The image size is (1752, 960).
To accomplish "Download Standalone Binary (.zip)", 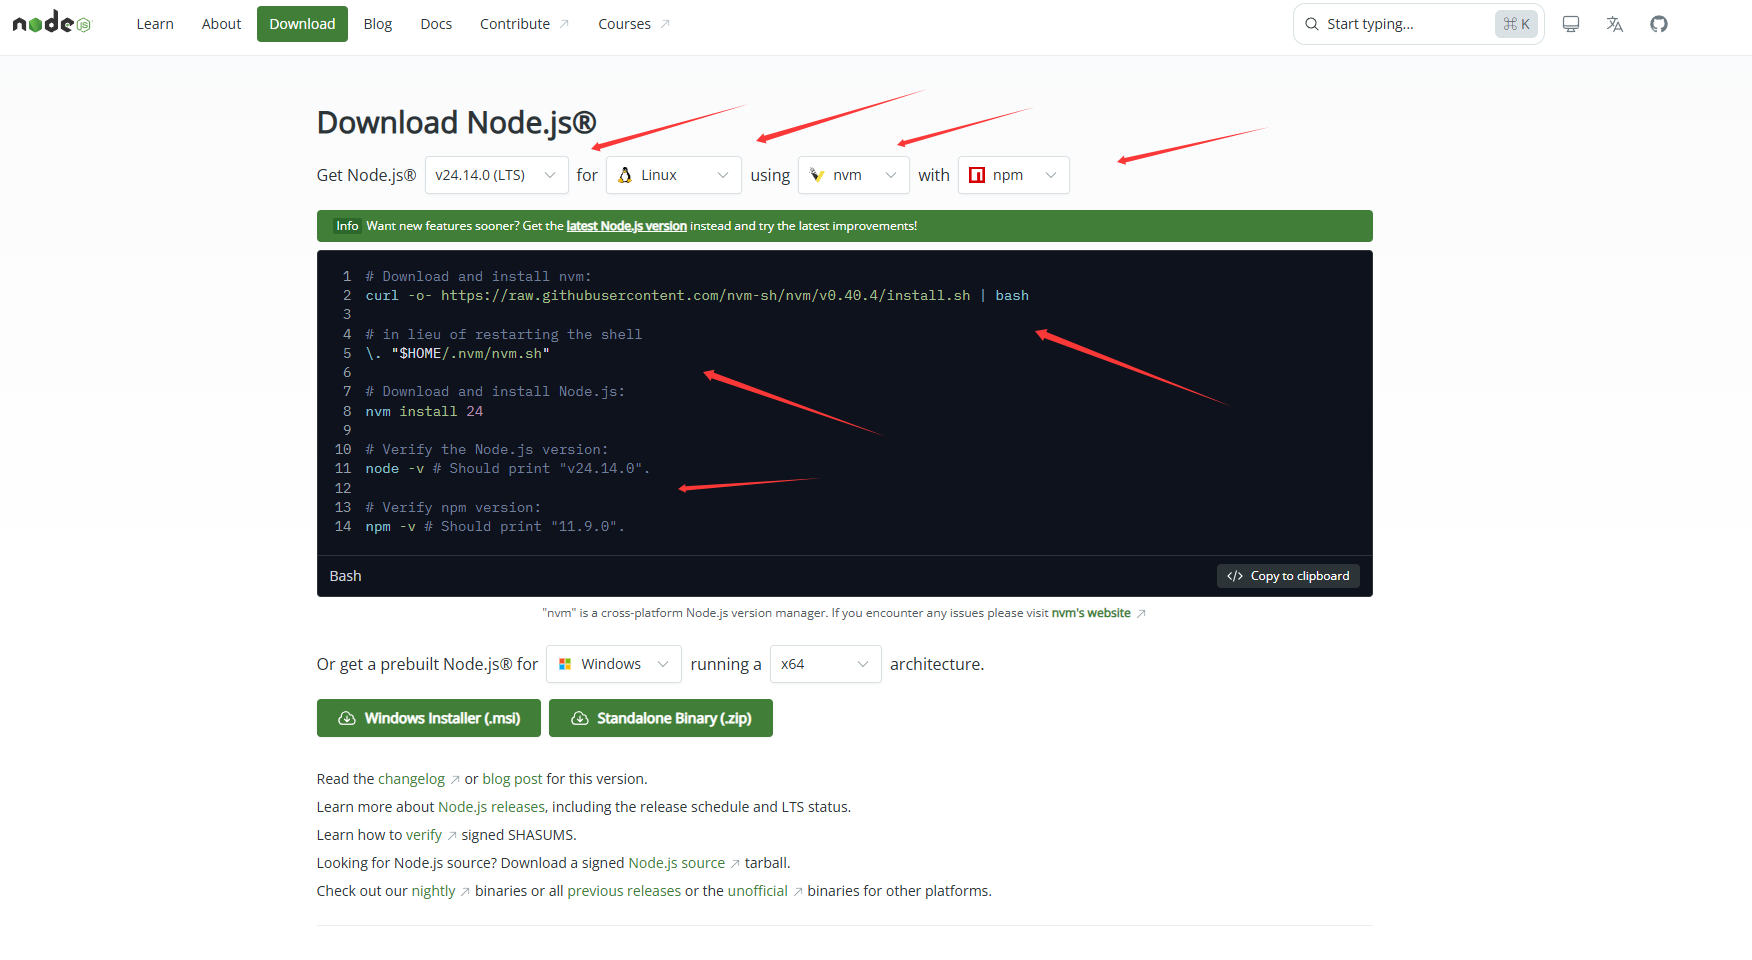I will click(661, 718).
